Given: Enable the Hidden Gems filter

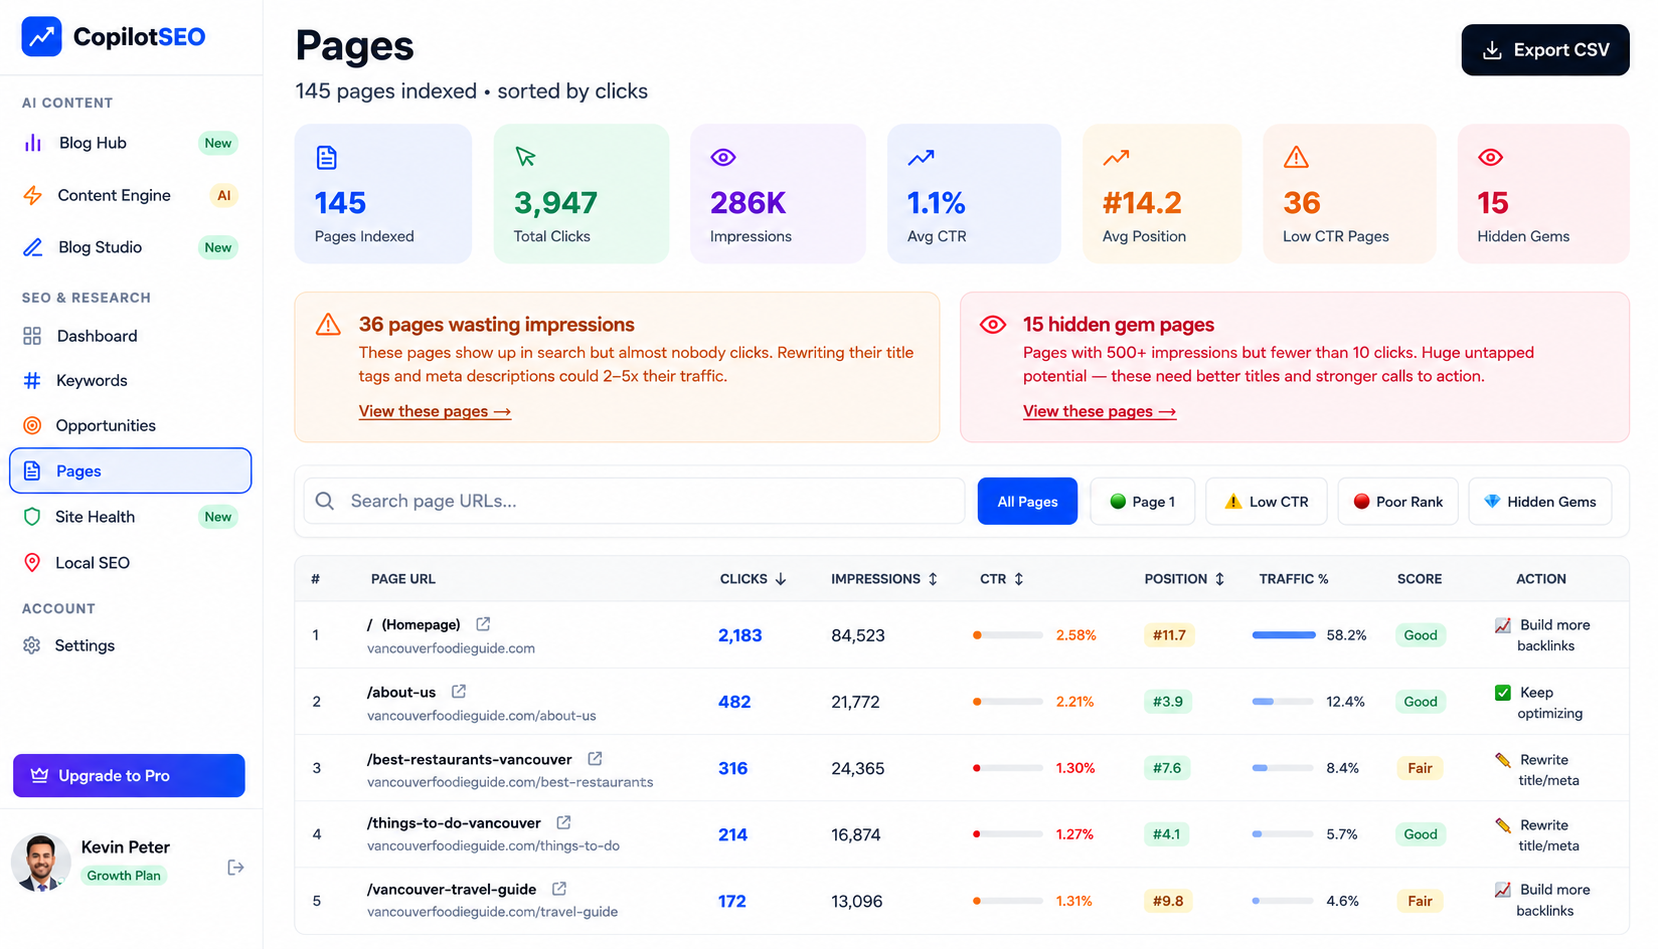Looking at the screenshot, I should 1540,501.
